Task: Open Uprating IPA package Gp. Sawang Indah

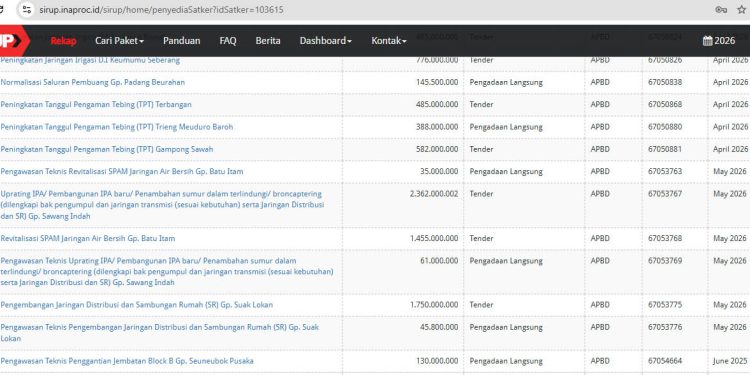Action: pos(162,205)
